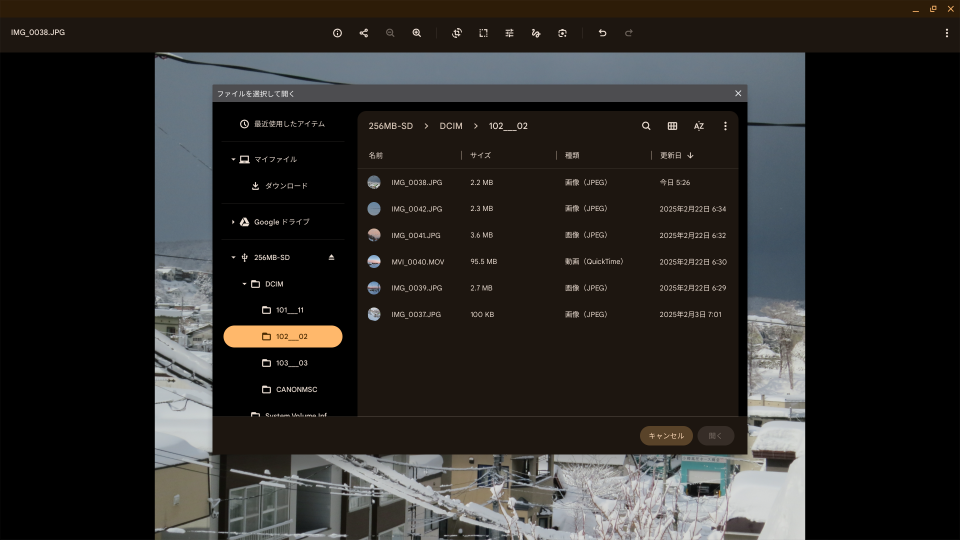This screenshot has width=960, height=540.
Task: Switch file picker to thumbnail grid view
Action: [x=672, y=126]
